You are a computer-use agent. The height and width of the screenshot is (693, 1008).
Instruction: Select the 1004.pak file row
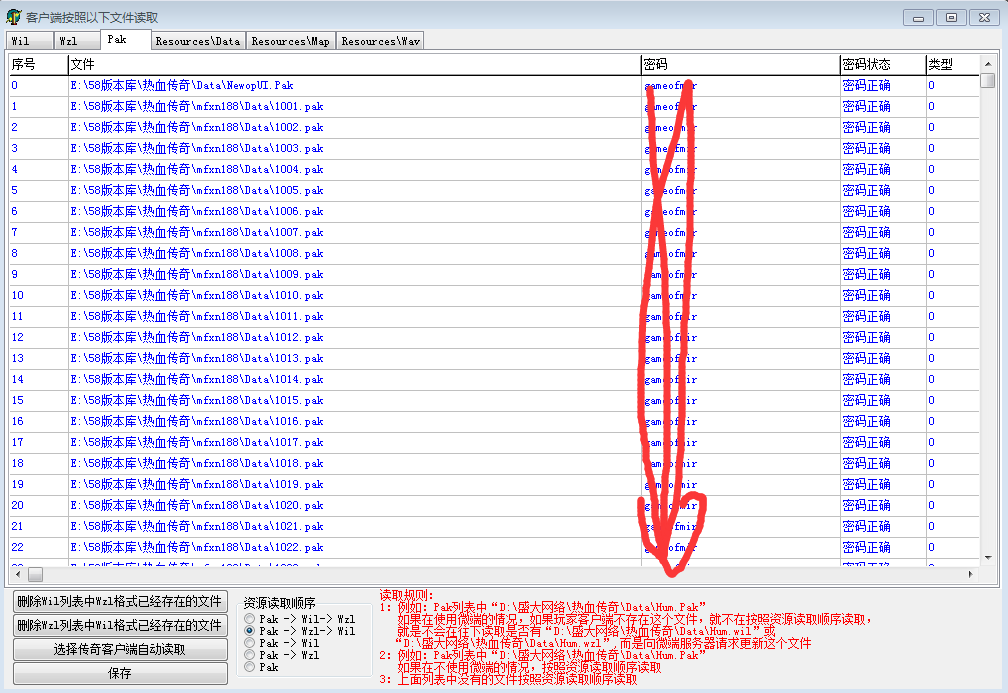point(494,169)
